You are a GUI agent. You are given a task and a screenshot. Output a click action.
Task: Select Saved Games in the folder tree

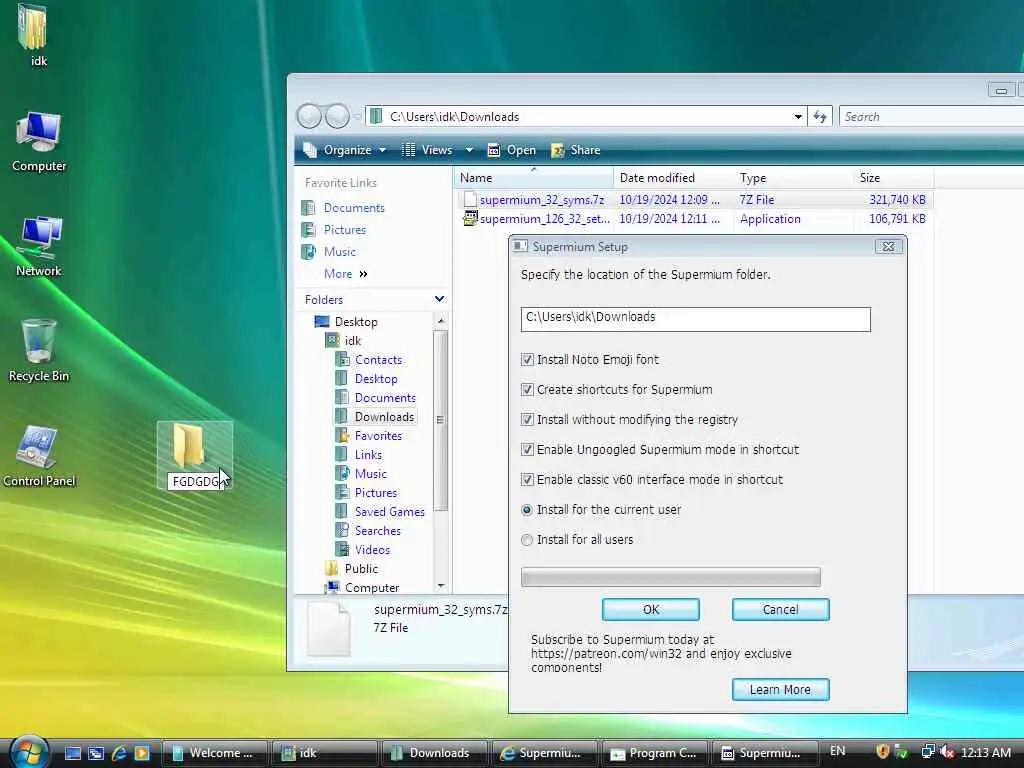389,512
